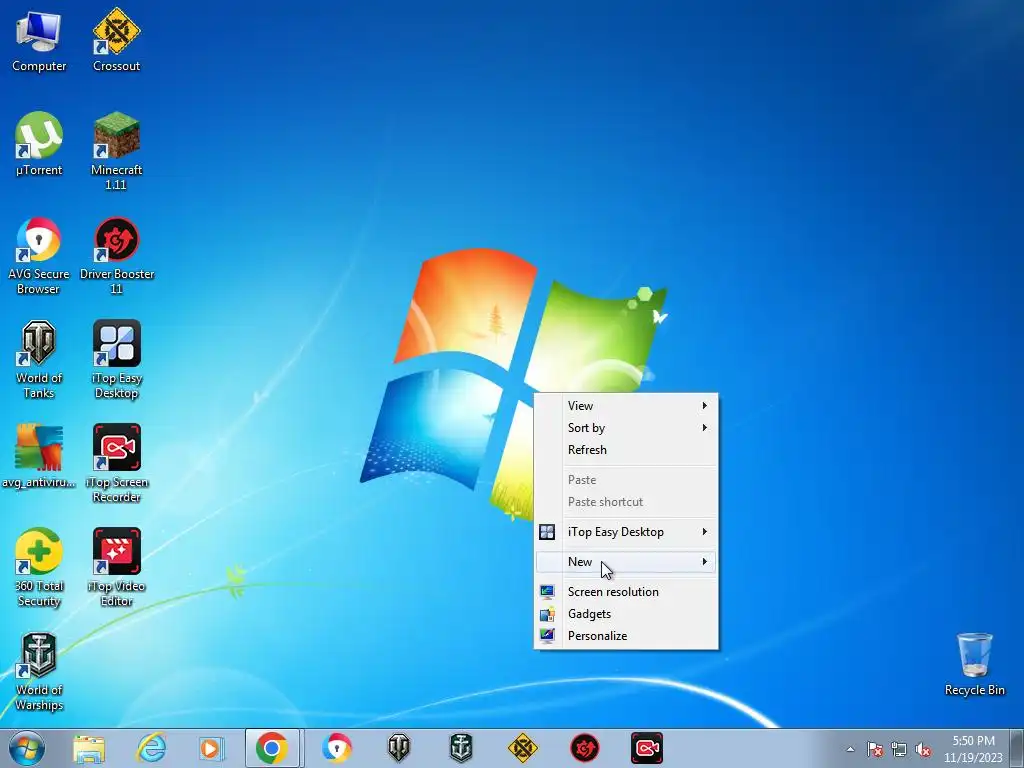Select the Driver Booster 11 desktop shortcut
This screenshot has width=1024, height=768.
point(116,256)
